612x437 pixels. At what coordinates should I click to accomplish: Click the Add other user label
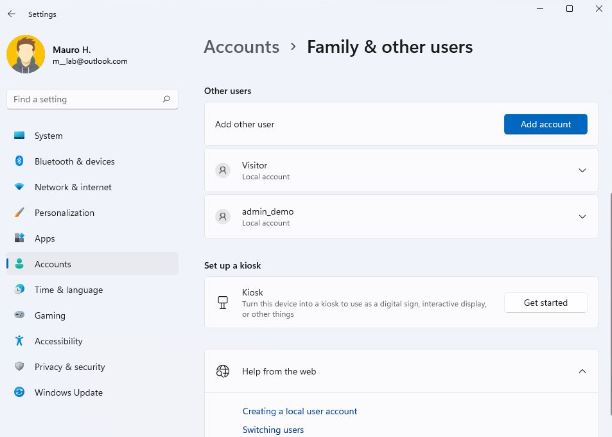click(245, 124)
